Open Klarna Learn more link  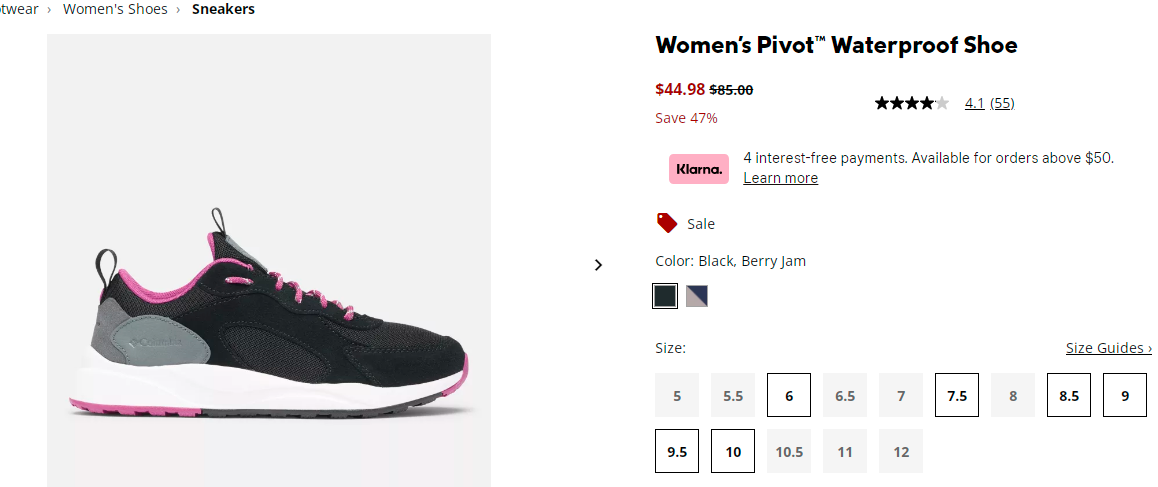(781, 178)
